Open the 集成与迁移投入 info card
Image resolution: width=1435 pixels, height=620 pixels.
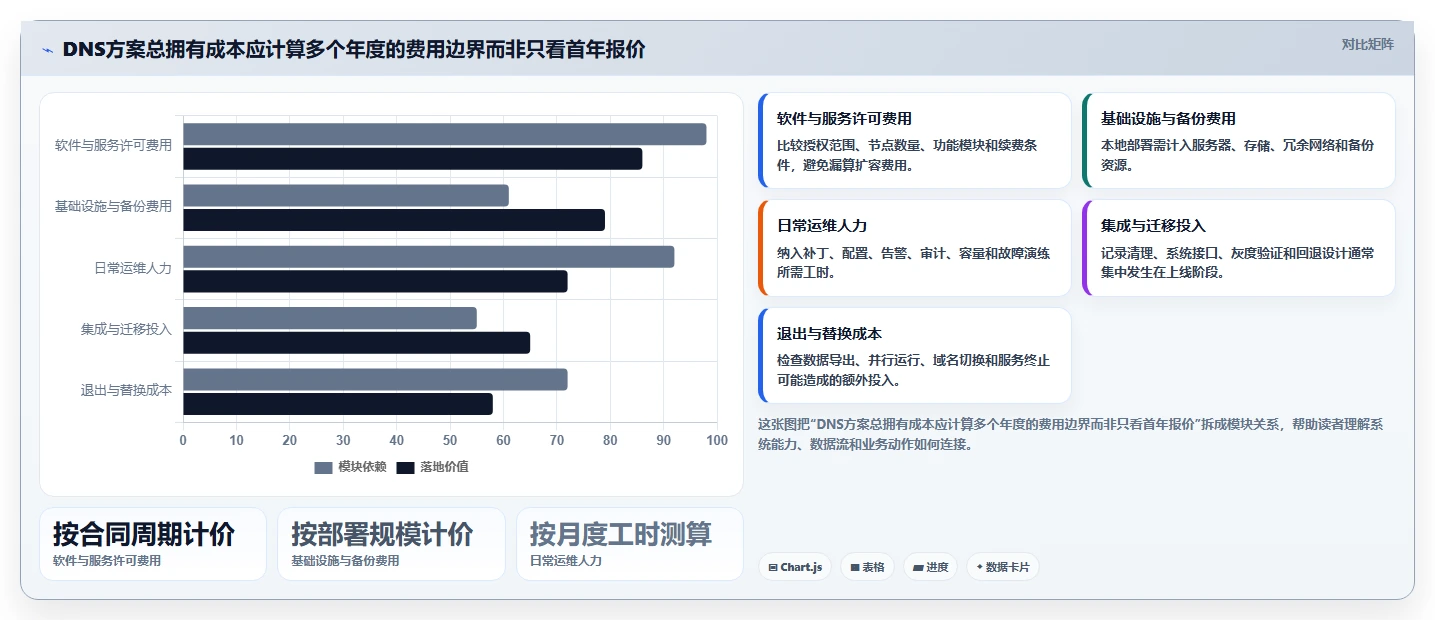[x=1238, y=248]
